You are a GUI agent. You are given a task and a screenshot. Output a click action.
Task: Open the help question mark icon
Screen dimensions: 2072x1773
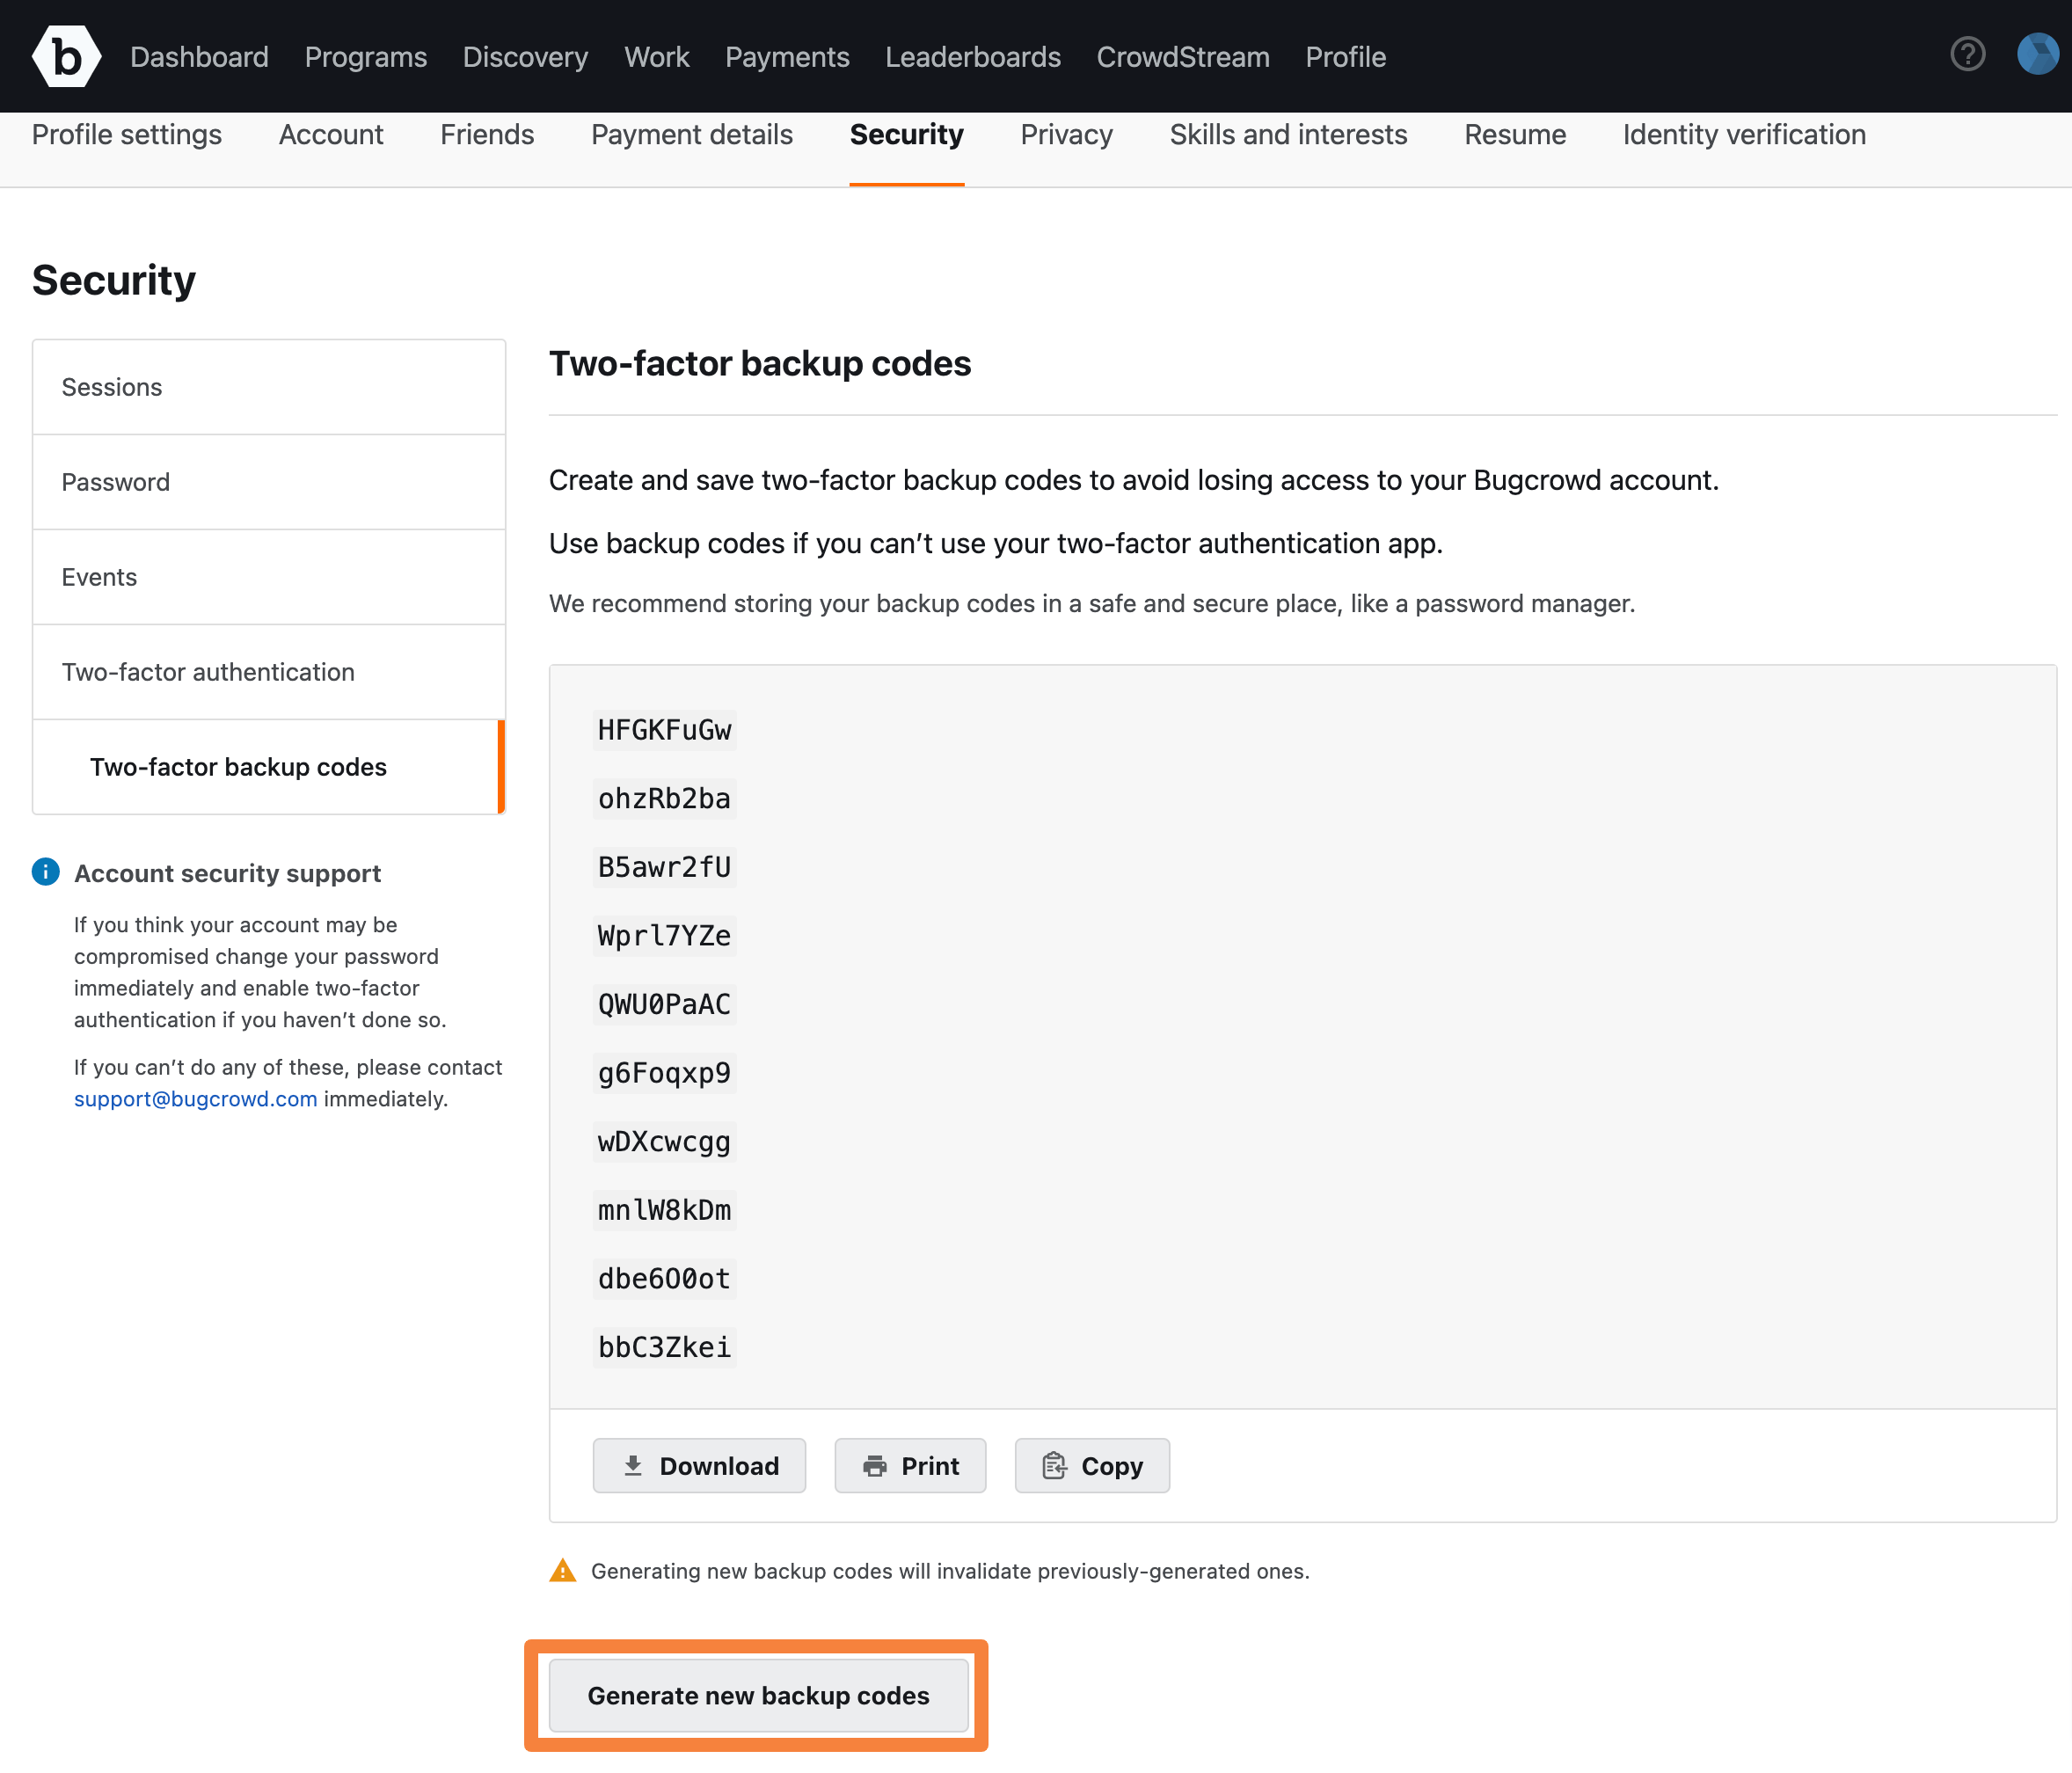coord(1967,54)
